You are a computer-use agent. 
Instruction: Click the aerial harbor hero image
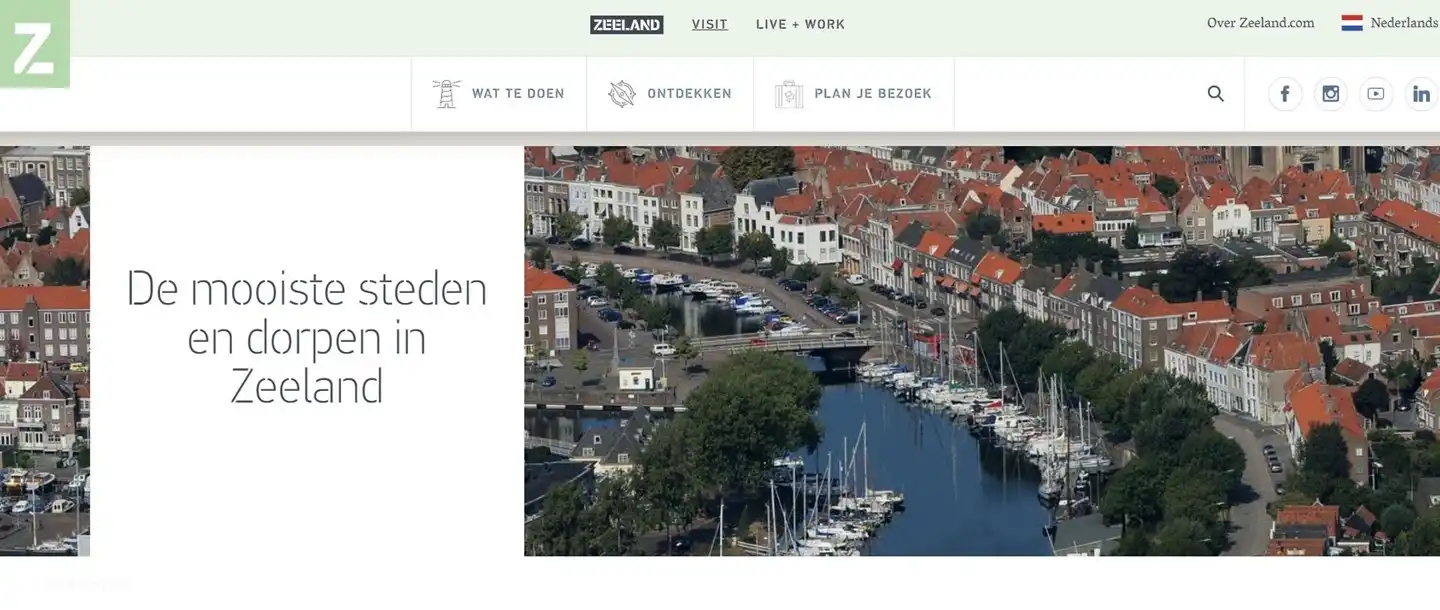pos(980,350)
